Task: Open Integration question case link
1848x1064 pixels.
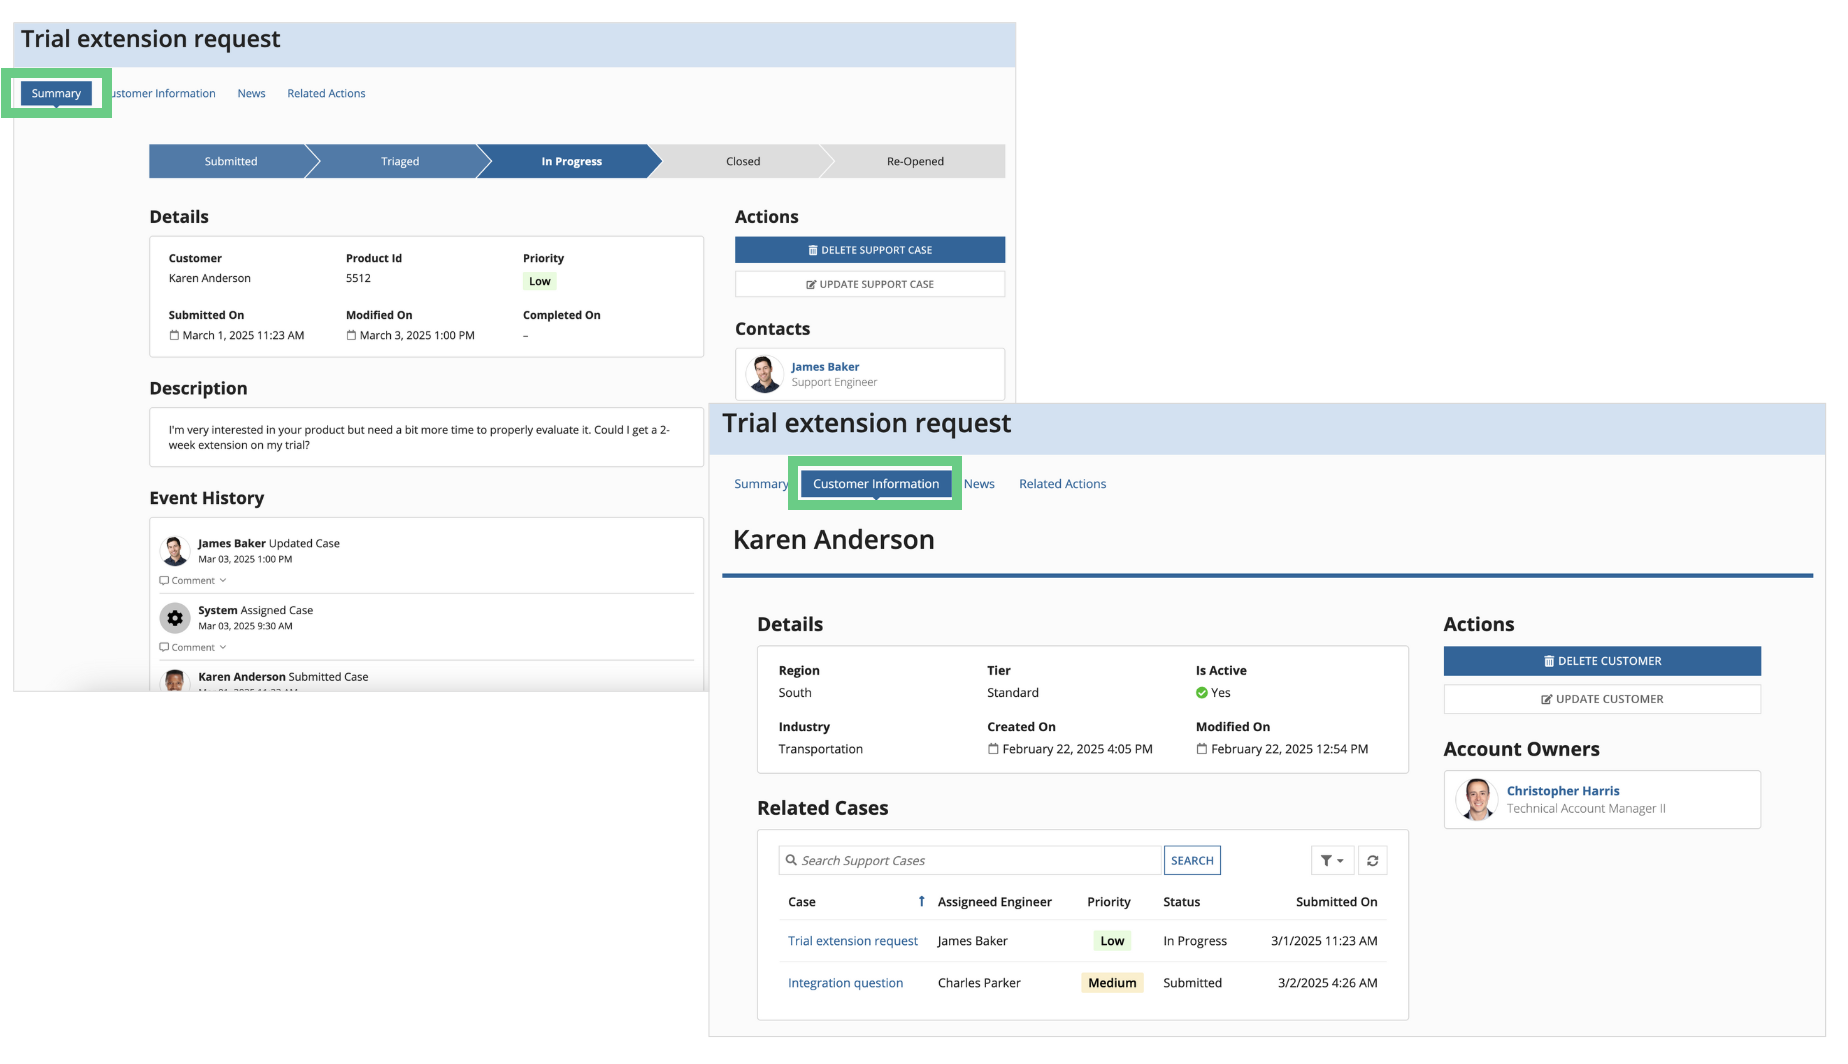Action: 845,983
